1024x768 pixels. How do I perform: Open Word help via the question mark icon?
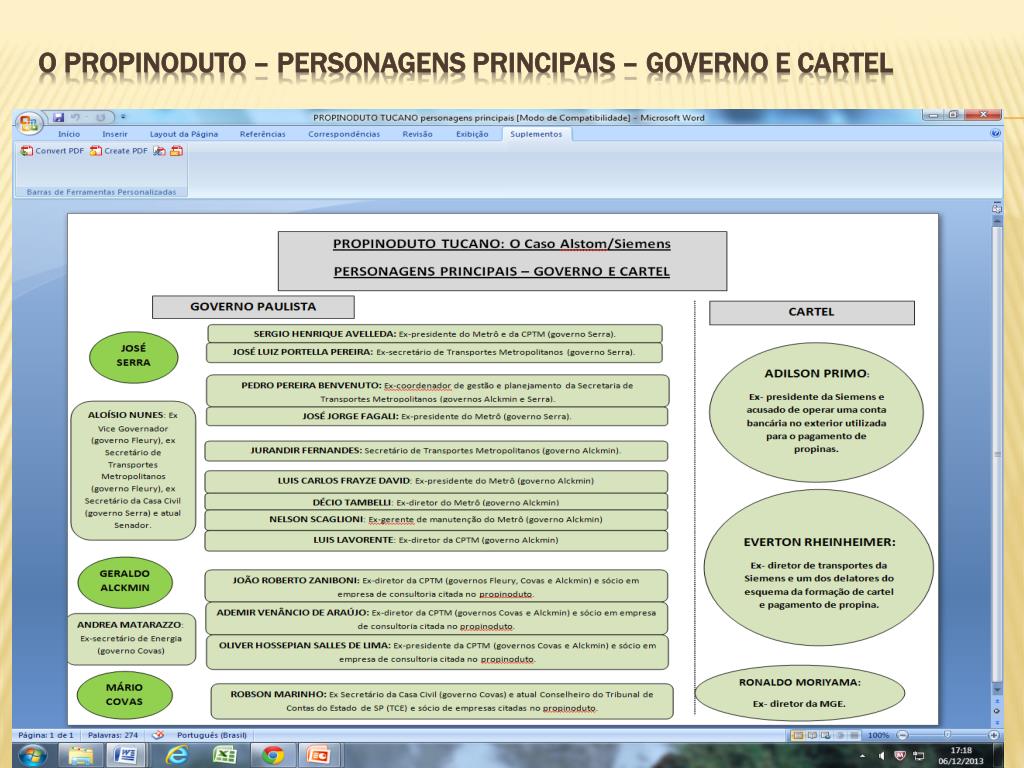(x=995, y=133)
